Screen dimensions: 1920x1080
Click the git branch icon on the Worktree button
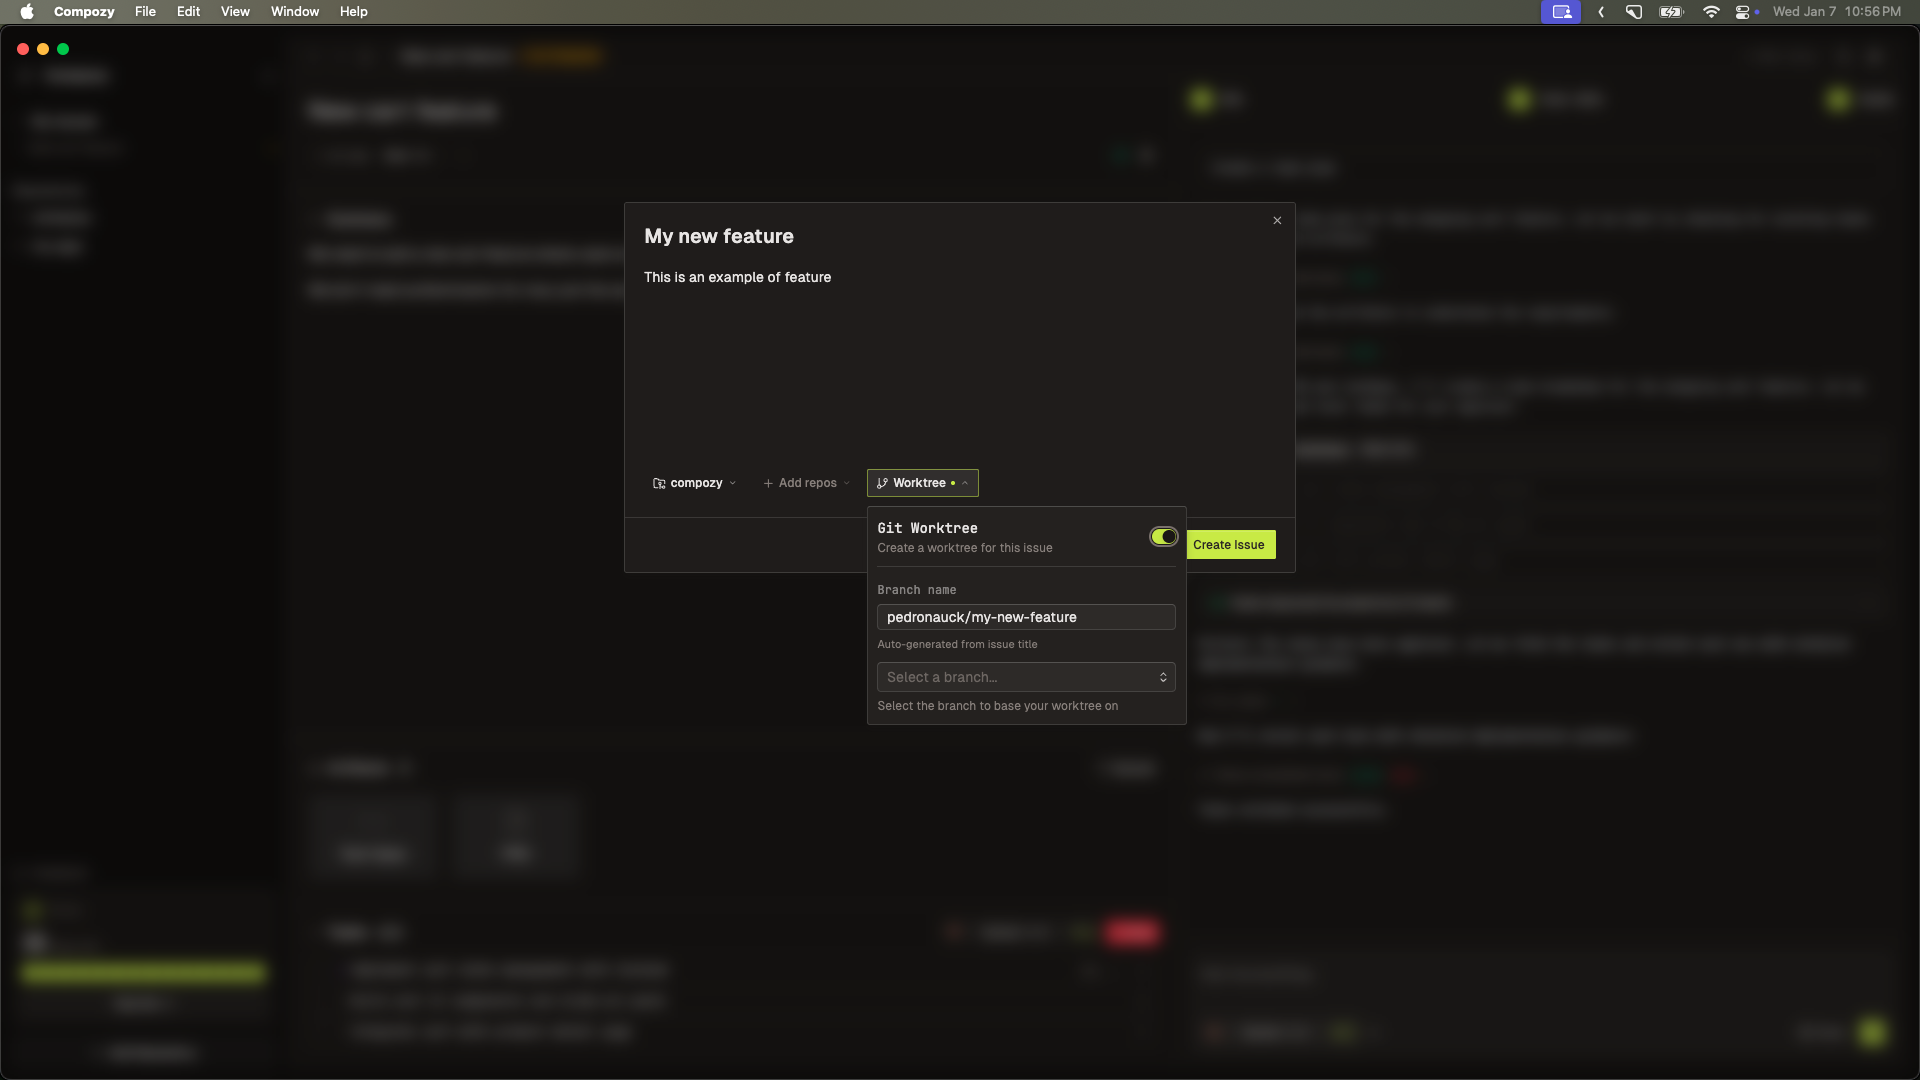pos(880,483)
